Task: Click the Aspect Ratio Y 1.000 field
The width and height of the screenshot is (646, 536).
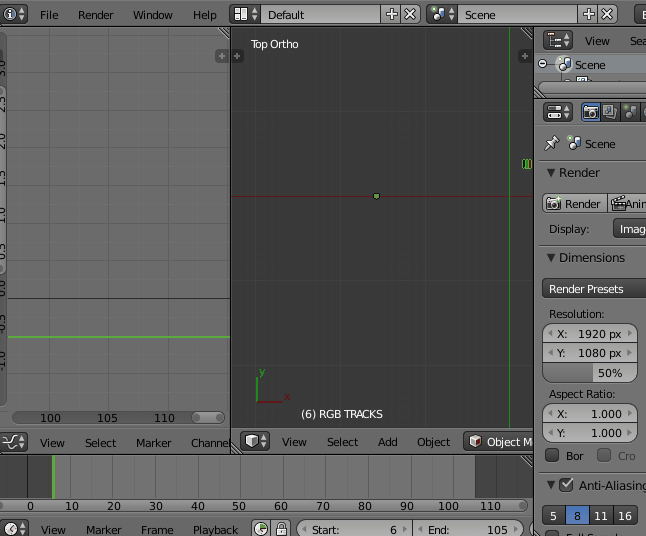Action: coord(590,433)
